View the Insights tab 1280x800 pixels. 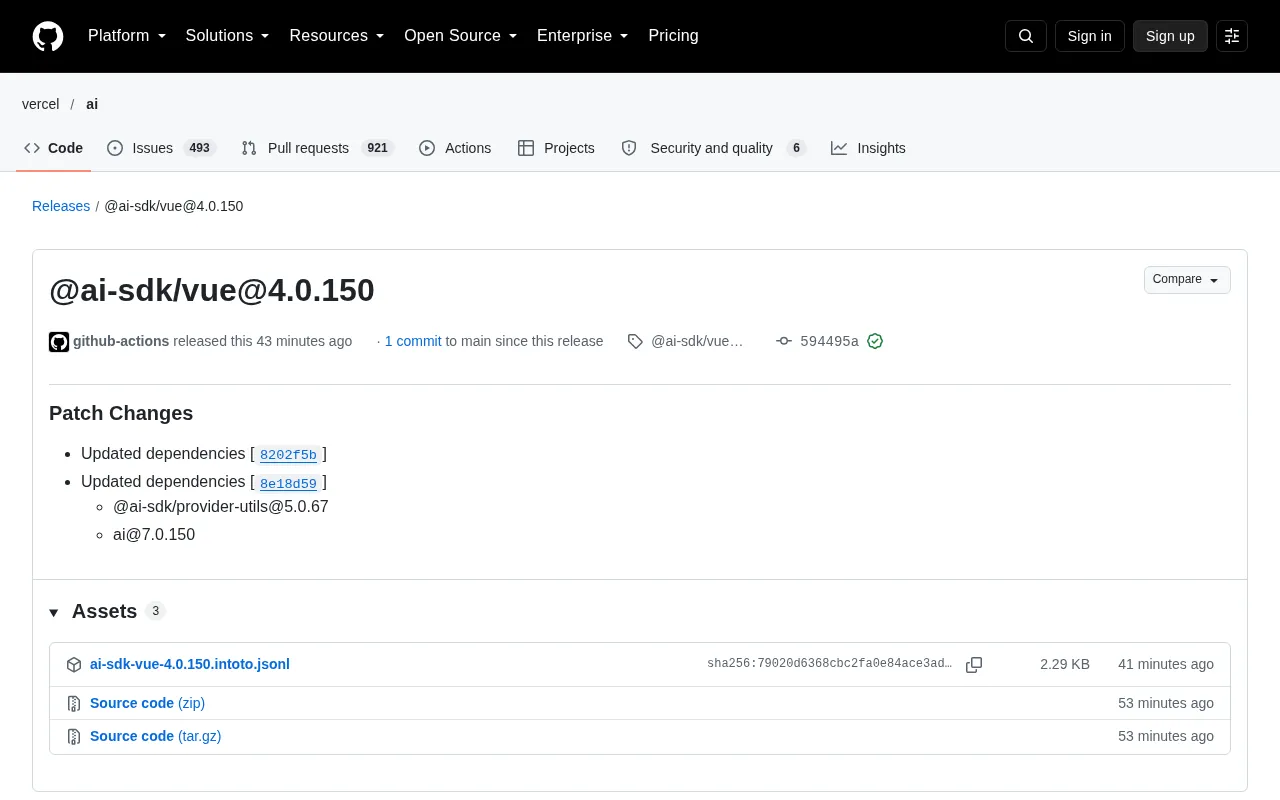[x=868, y=148]
